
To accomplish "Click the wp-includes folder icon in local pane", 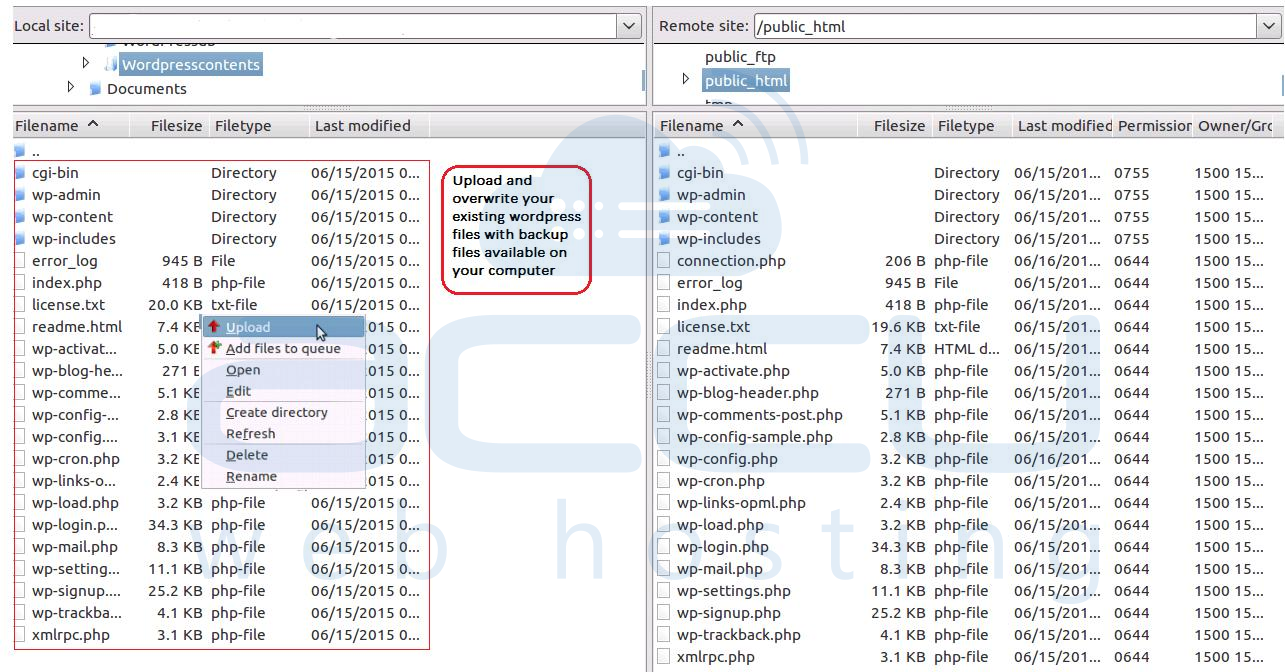I will pyautogui.click(x=21, y=239).
